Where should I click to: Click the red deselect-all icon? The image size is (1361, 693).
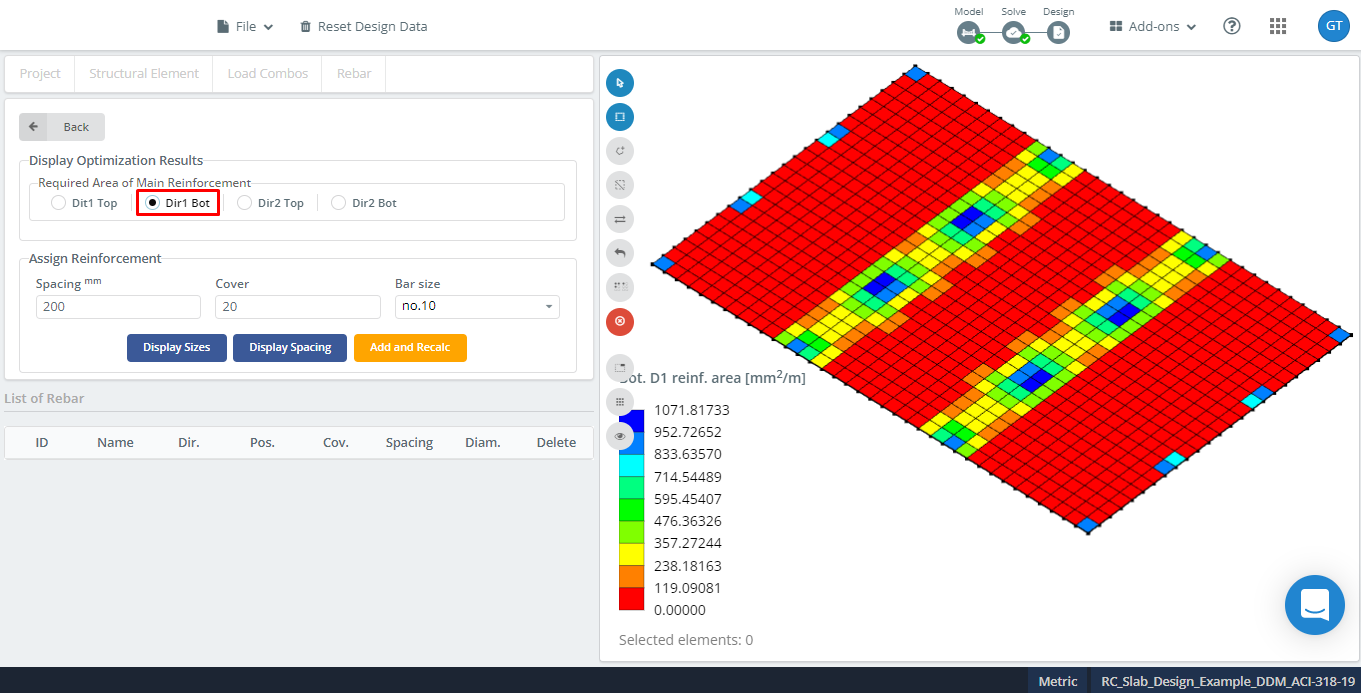(620, 321)
